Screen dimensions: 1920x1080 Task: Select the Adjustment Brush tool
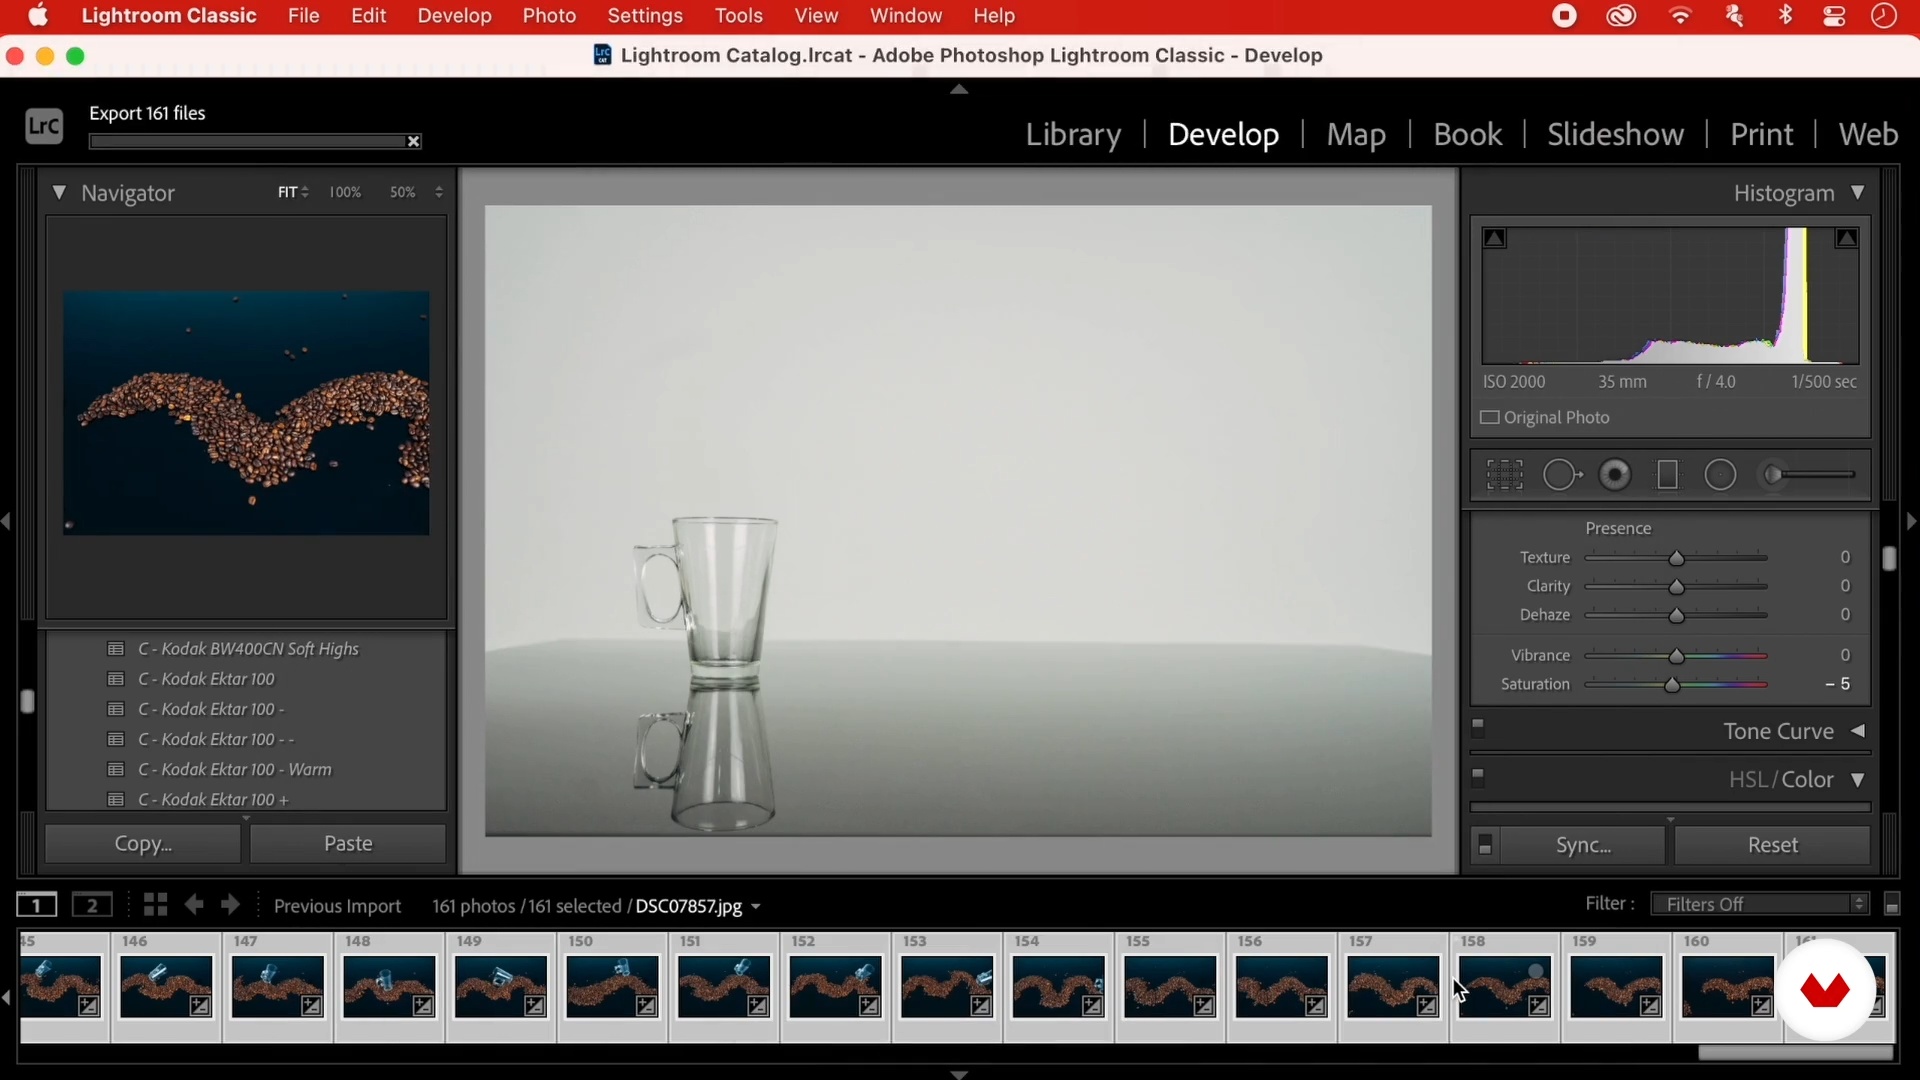click(1810, 475)
